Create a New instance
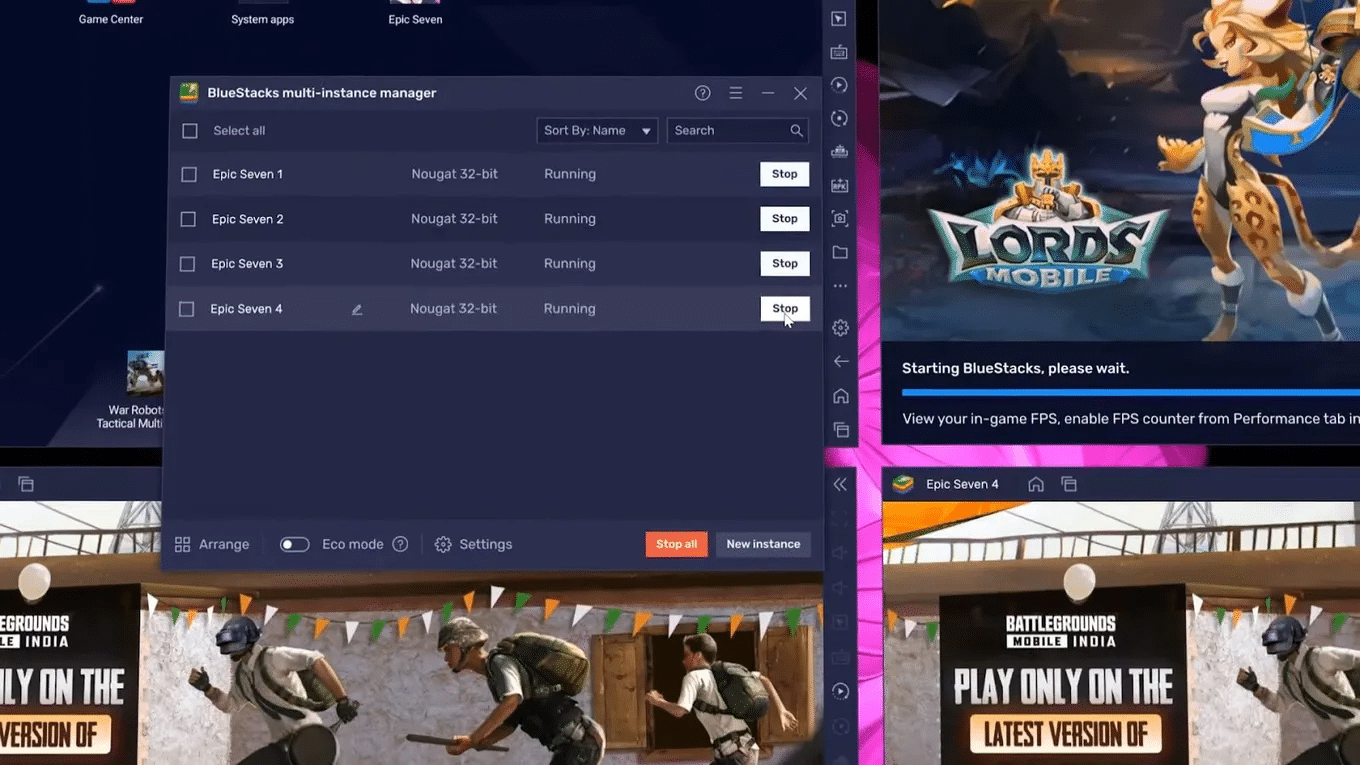Screen dimensions: 1360x765 pos(763,543)
